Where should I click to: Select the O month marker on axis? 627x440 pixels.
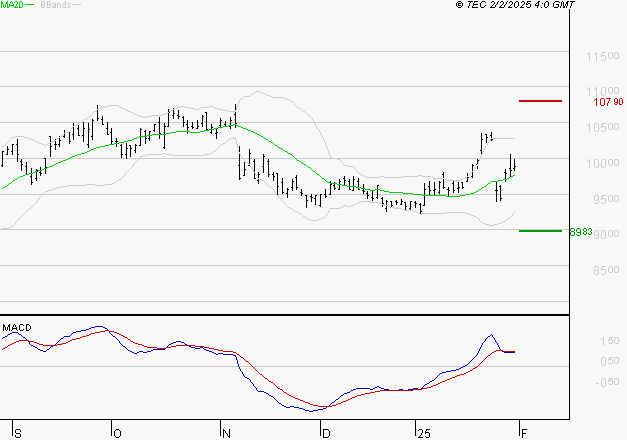[117, 433]
